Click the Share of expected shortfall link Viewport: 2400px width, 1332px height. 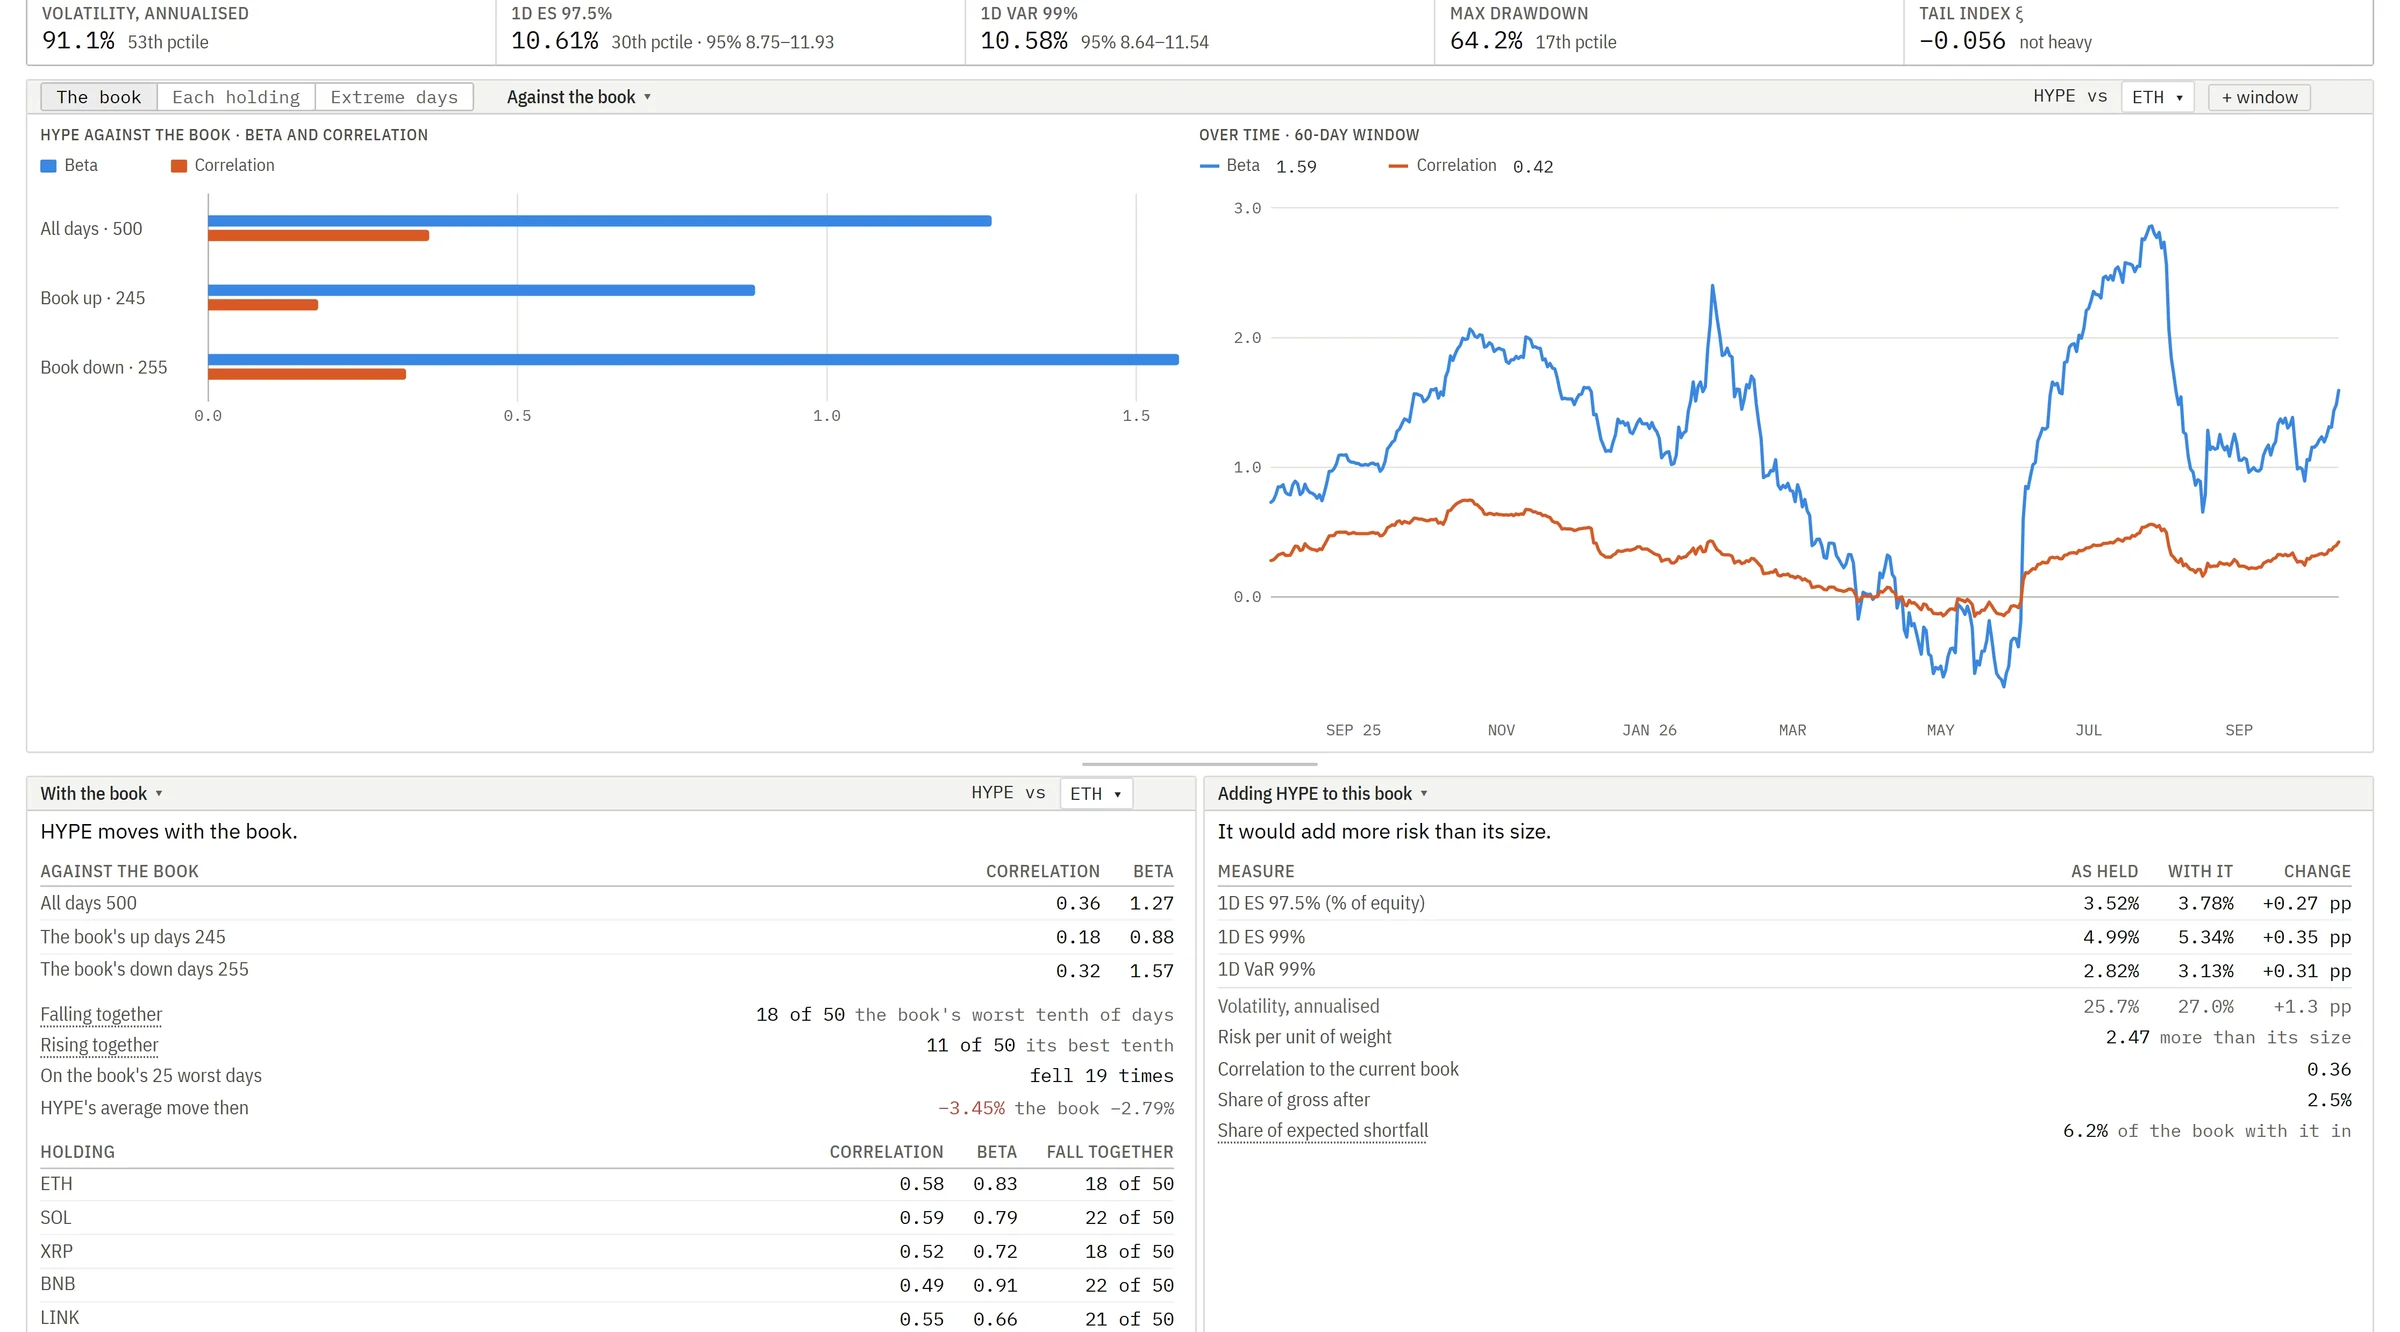pyautogui.click(x=1322, y=1130)
